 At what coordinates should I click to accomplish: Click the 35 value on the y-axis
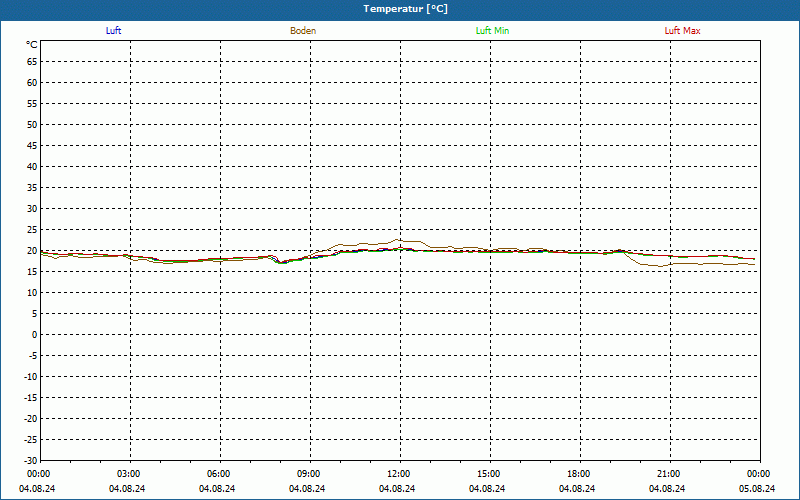tap(32, 188)
